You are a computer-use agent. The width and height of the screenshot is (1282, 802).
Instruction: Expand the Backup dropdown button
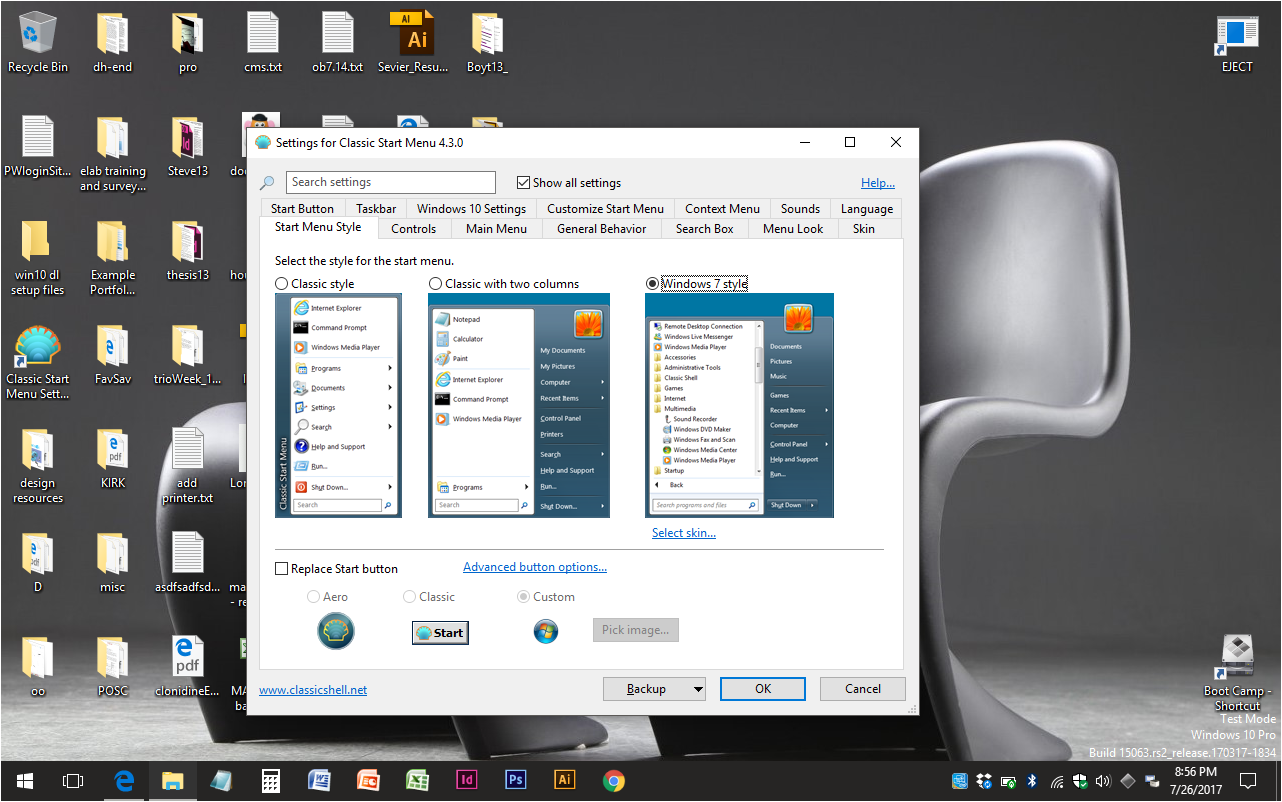click(654, 689)
